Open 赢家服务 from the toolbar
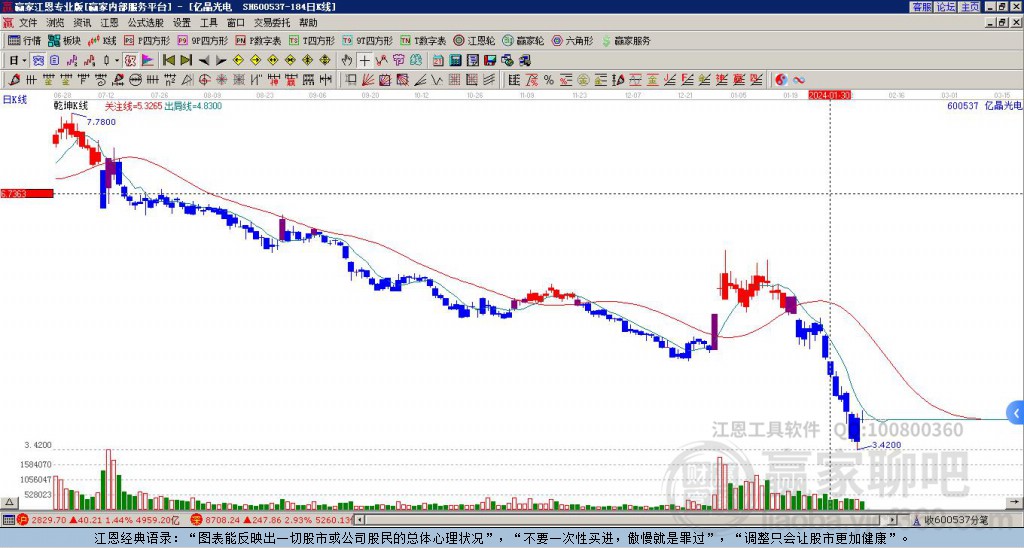 point(626,40)
